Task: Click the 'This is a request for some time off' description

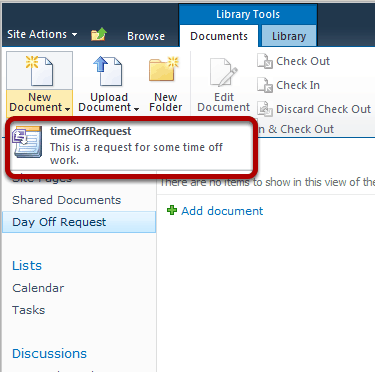Action: (x=136, y=154)
